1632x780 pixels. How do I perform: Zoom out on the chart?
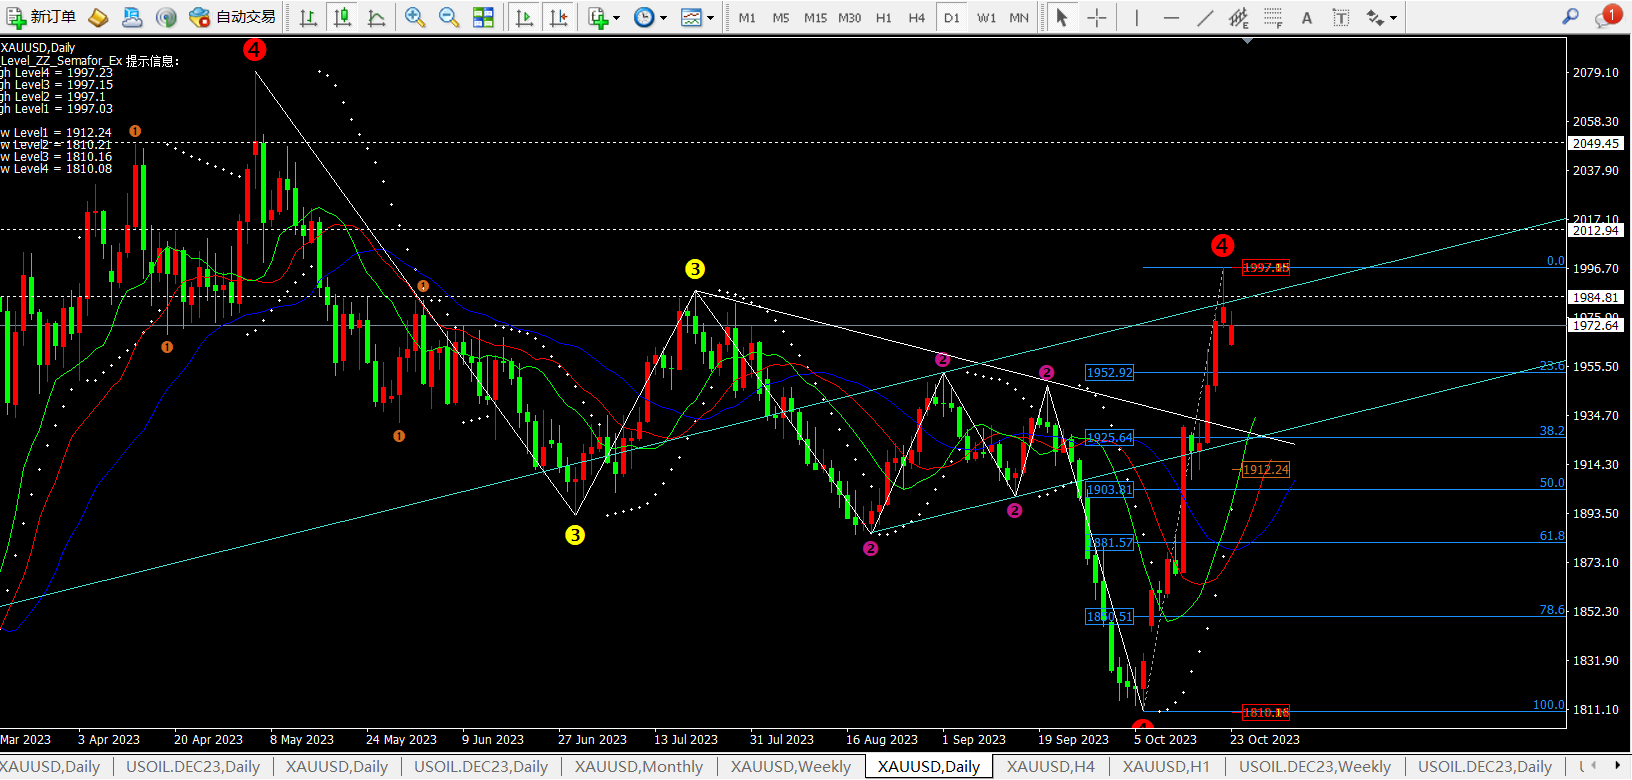point(449,17)
